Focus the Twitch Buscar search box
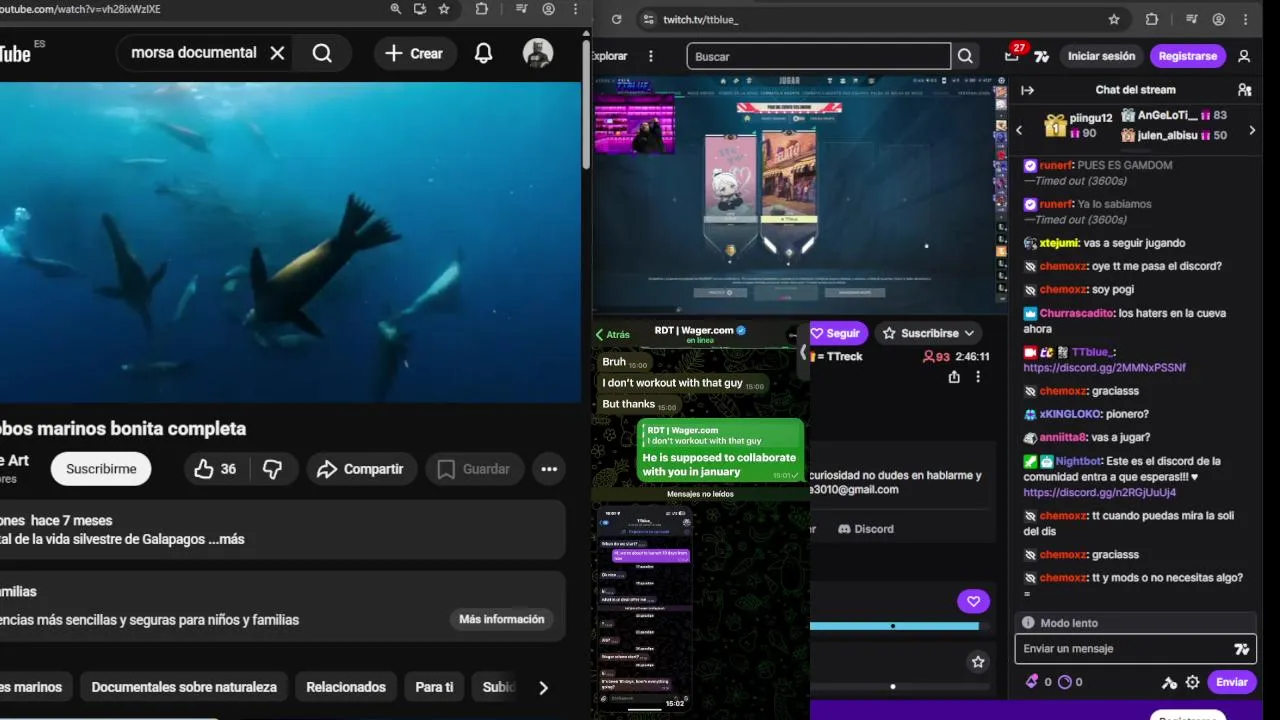The image size is (1280, 720). tap(819, 56)
